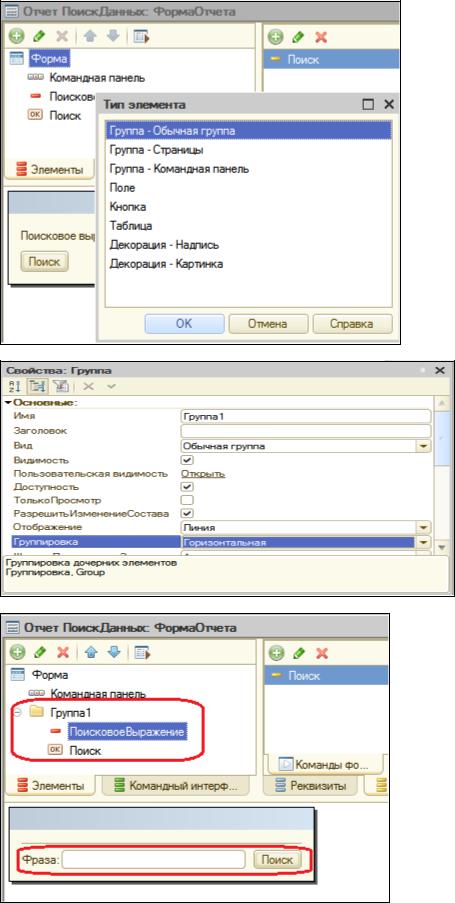Select Форма root node above Группа1 tree
Viewport: 455px width, 903px height.
(51, 674)
